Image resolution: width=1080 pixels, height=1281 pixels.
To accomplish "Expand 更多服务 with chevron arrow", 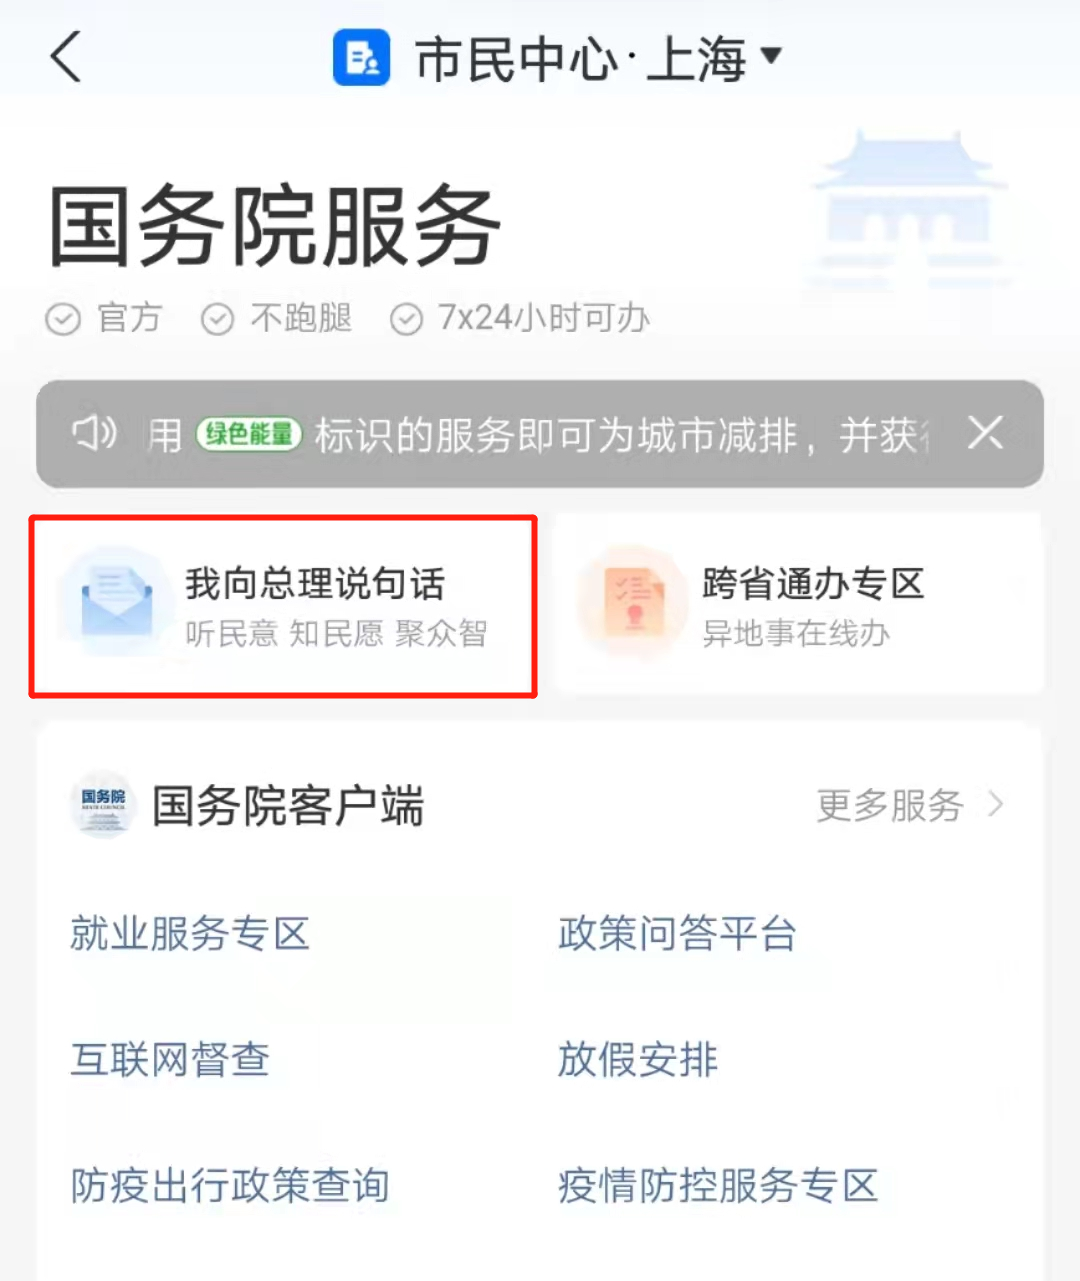I will tap(910, 805).
